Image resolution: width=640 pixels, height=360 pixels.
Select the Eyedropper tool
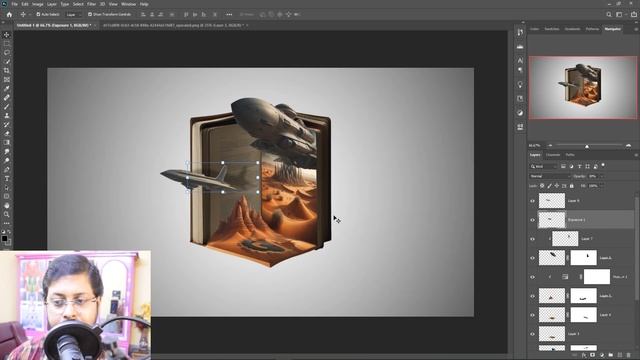tap(7, 89)
